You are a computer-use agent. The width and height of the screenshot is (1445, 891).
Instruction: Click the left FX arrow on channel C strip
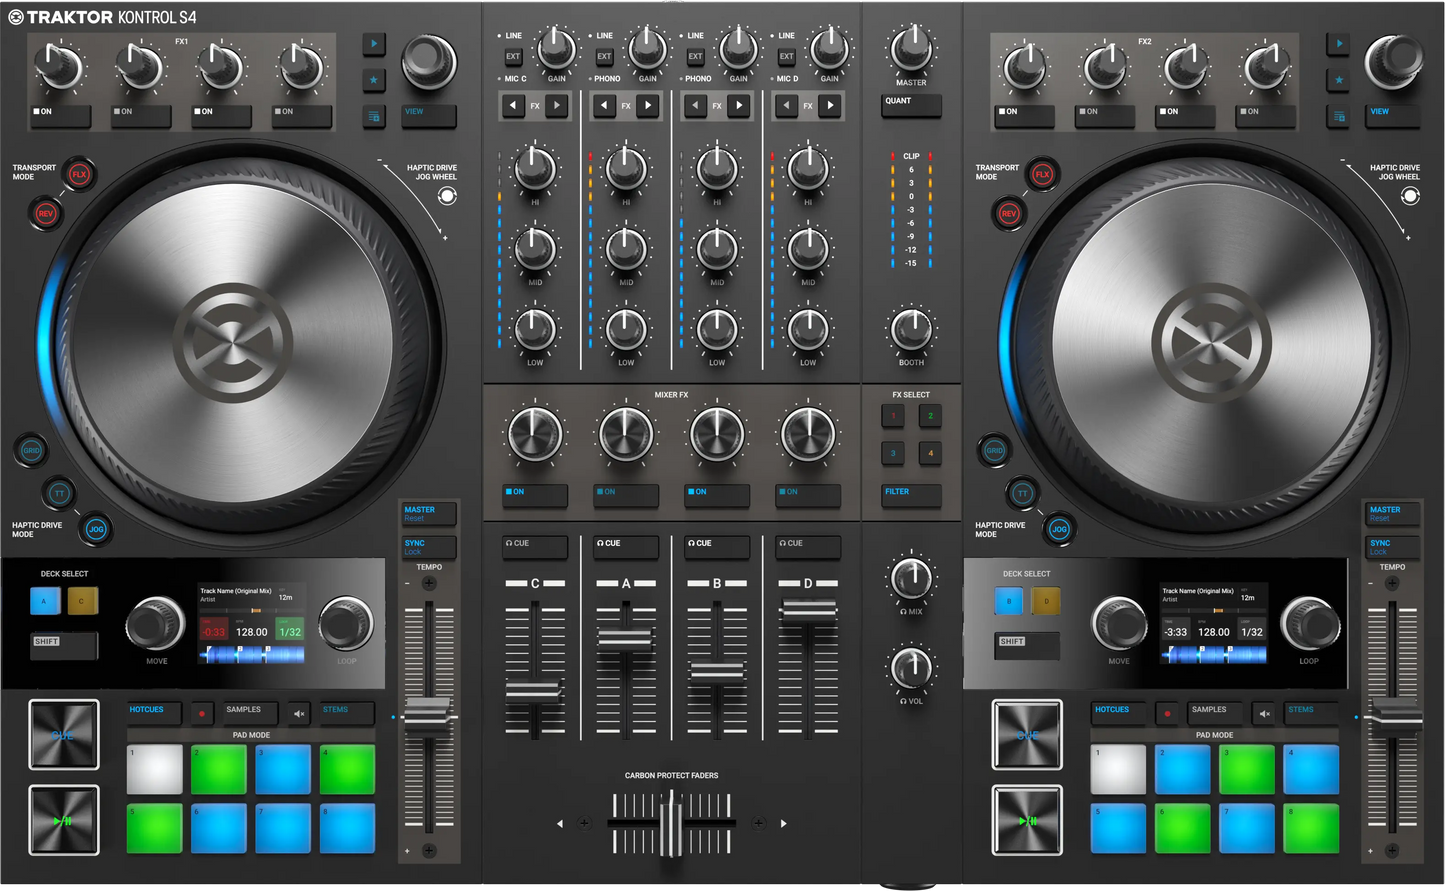click(x=513, y=105)
